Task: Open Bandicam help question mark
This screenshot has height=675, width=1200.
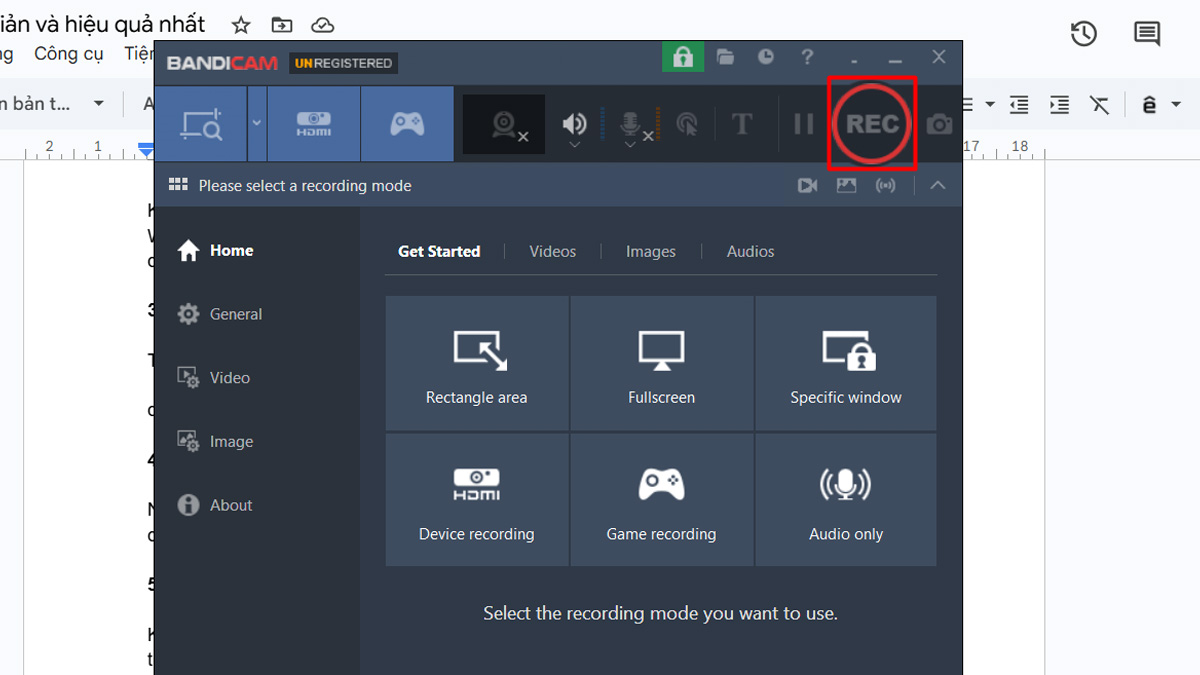Action: pyautogui.click(x=807, y=57)
